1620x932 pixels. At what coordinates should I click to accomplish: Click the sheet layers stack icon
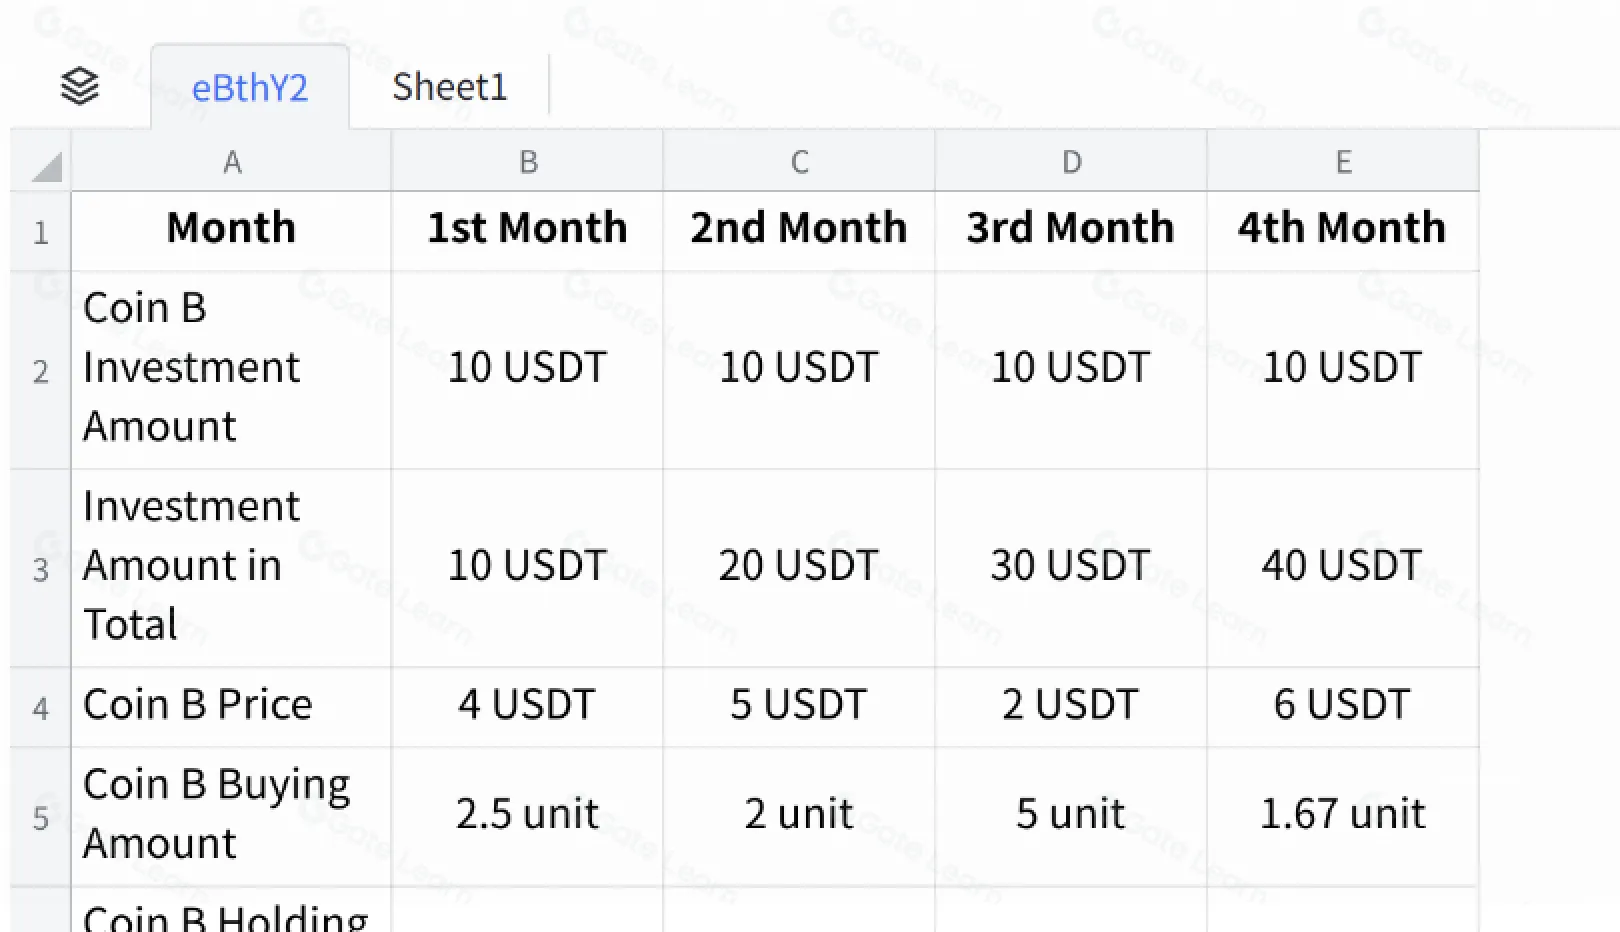[80, 87]
